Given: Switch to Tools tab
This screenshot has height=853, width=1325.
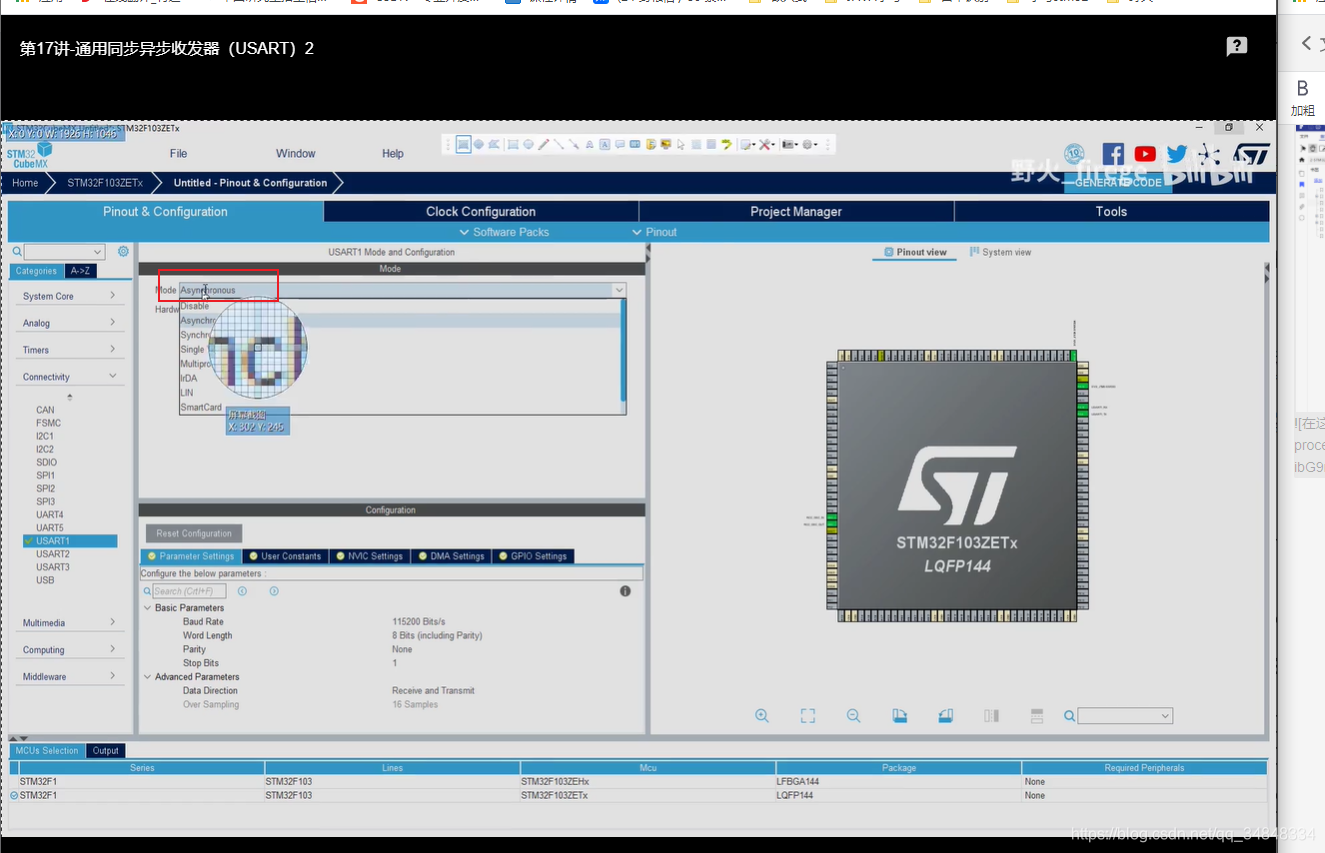Looking at the screenshot, I should pos(1111,211).
